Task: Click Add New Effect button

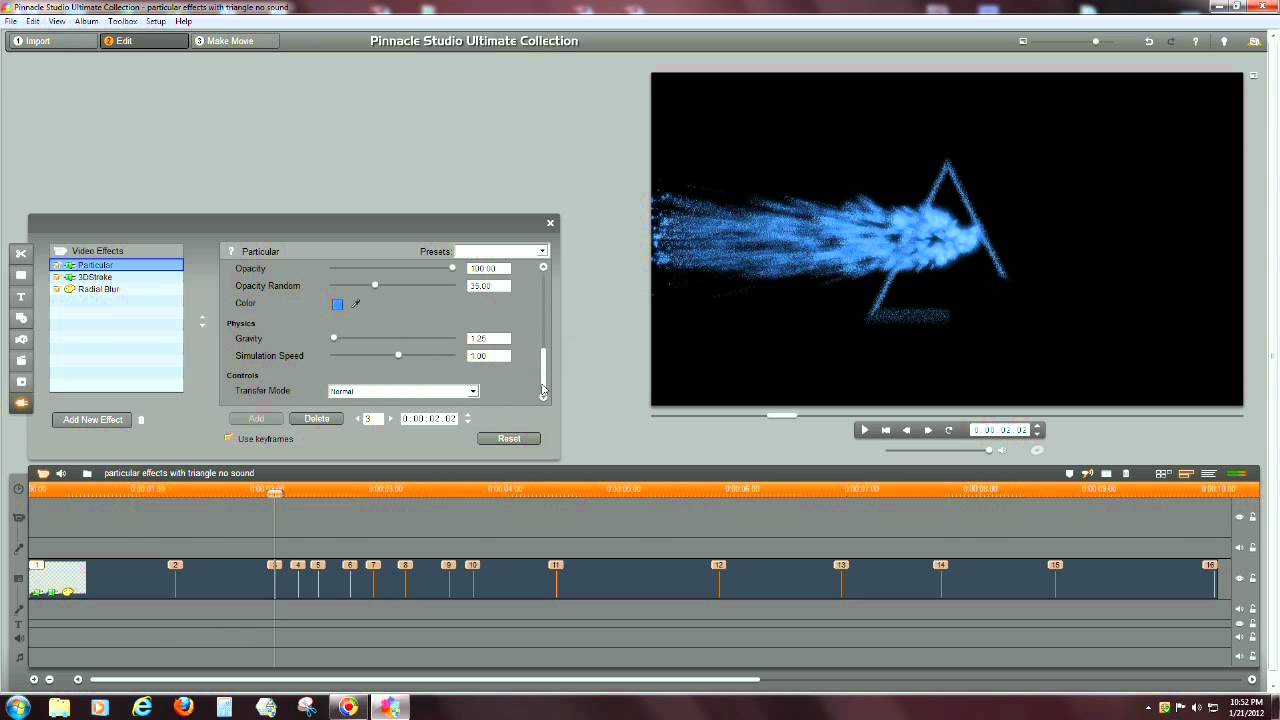Action: [93, 420]
